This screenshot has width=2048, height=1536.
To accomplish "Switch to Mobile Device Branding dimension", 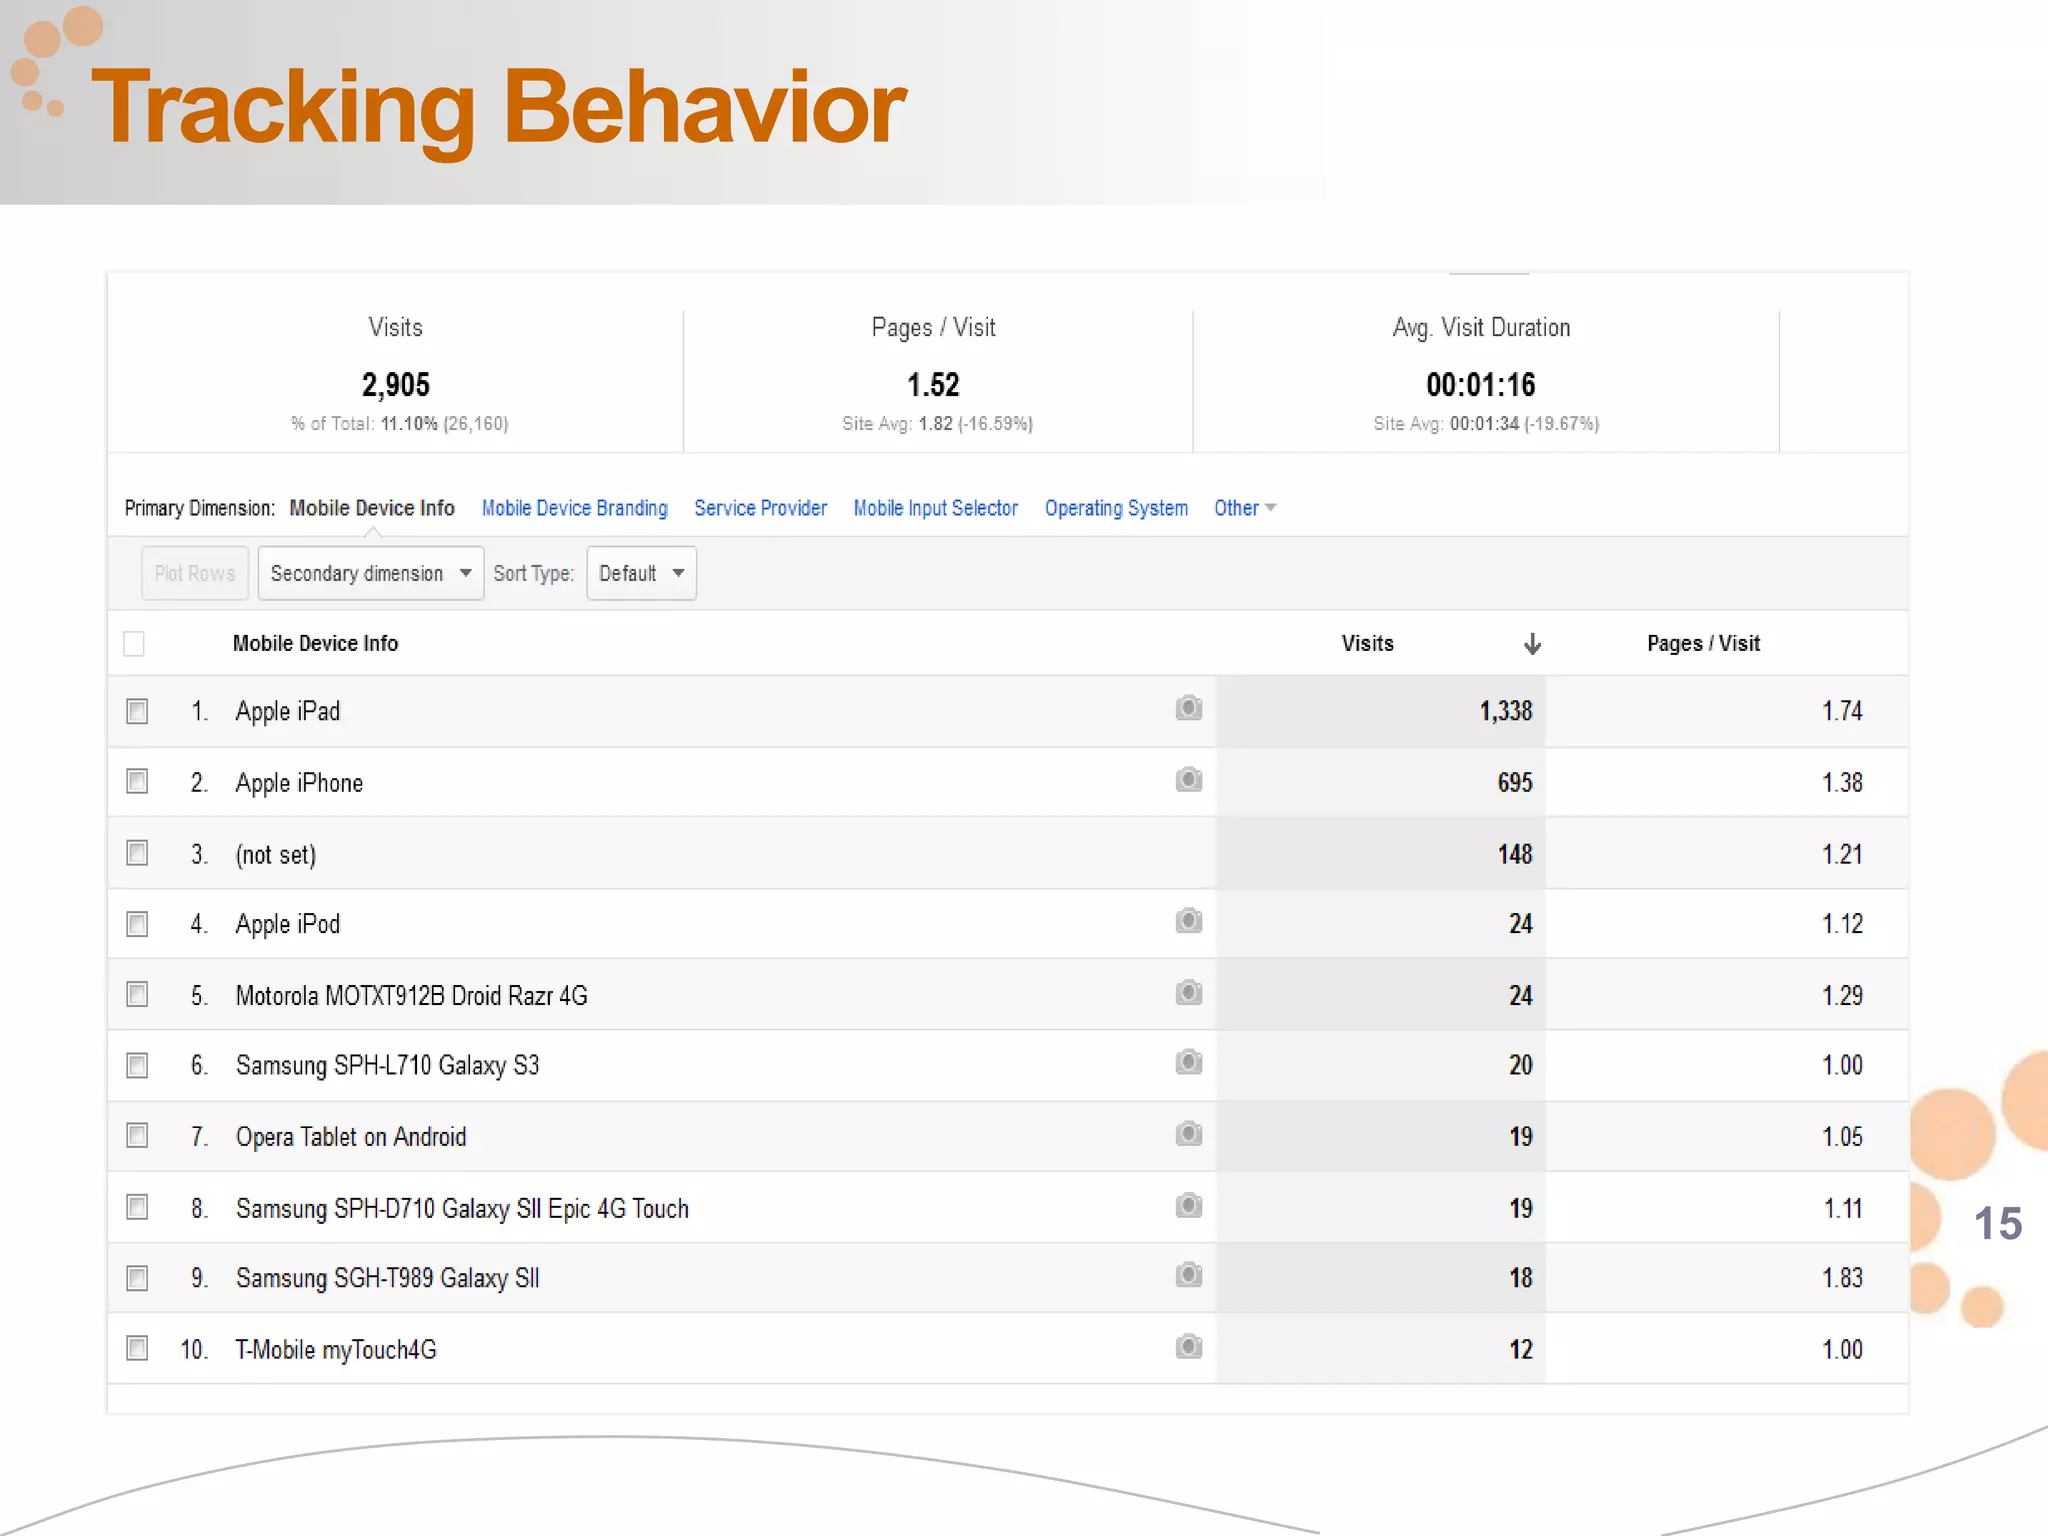I will pyautogui.click(x=575, y=508).
